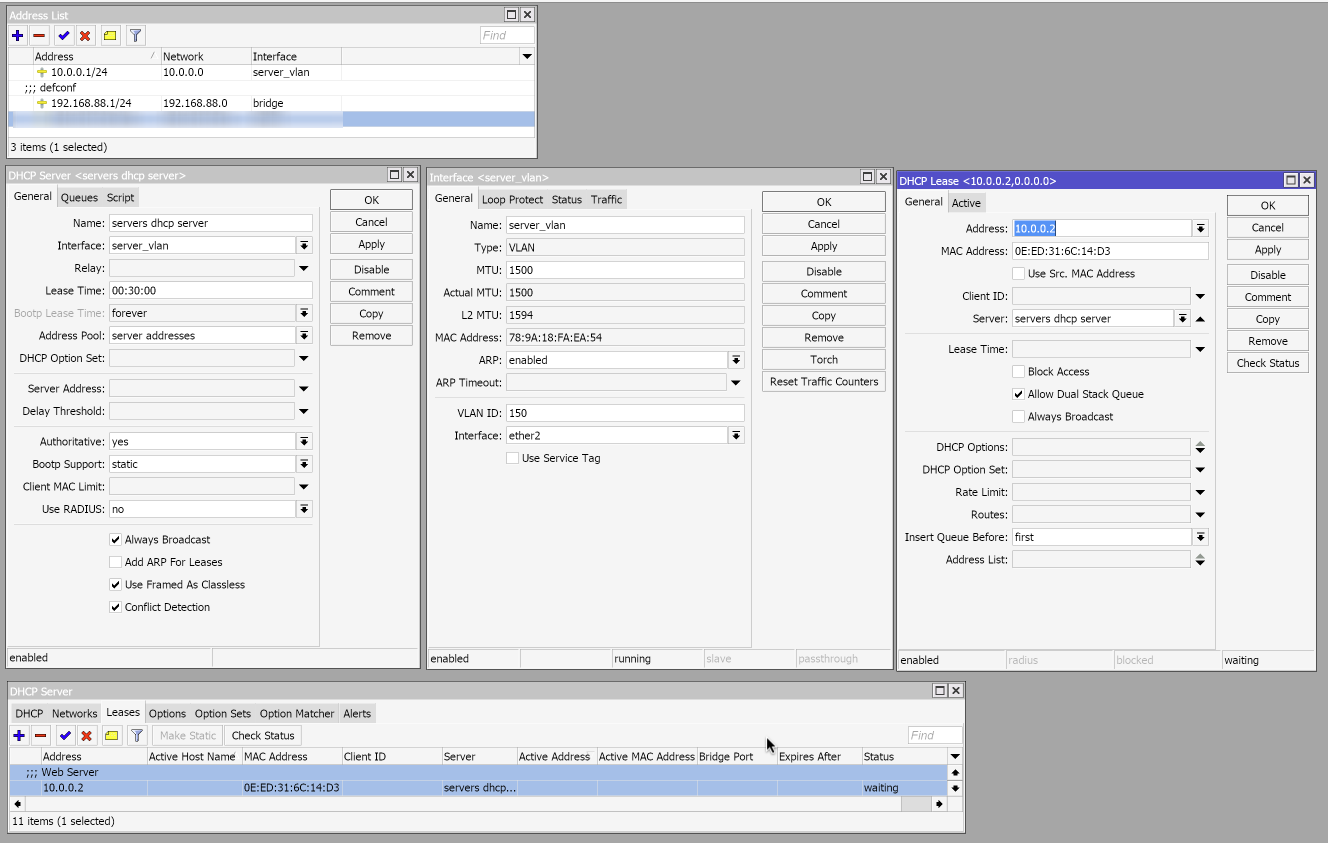Enable the selected address via checkmark icon

coord(64,35)
